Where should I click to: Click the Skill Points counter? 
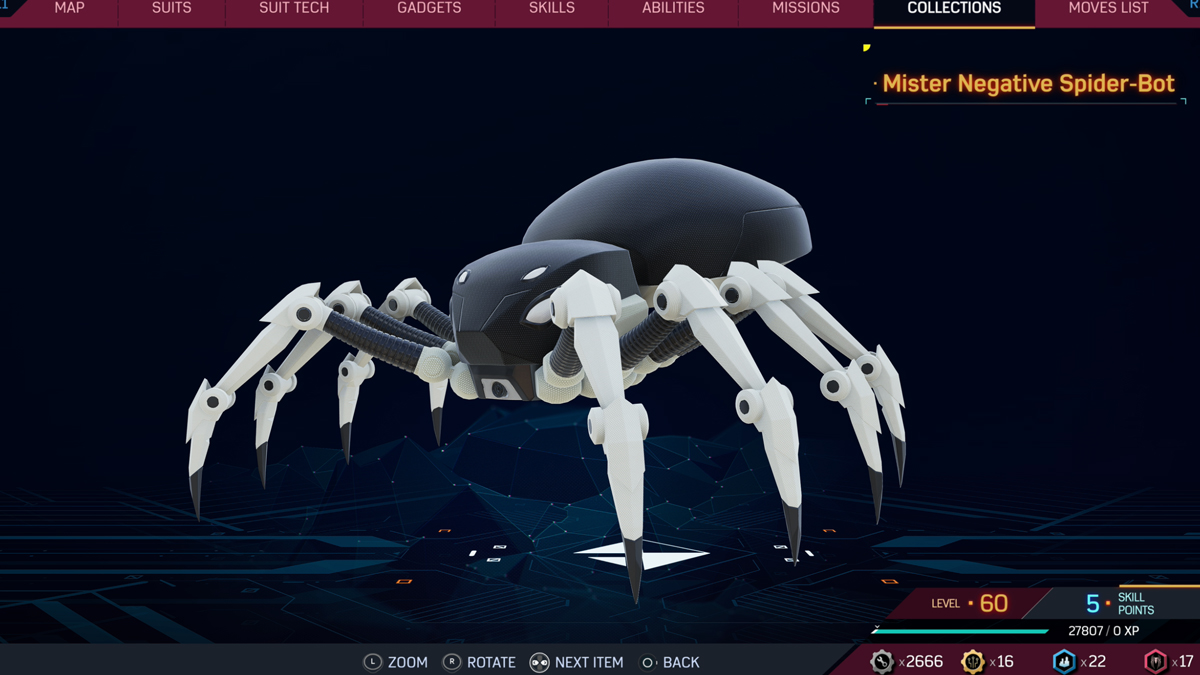[x=1120, y=603]
